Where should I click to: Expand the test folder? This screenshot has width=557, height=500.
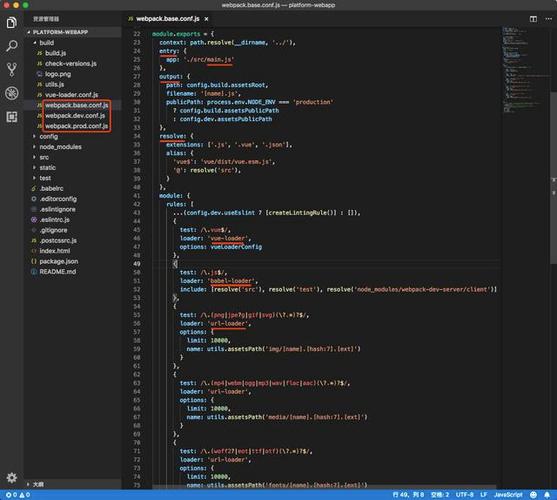point(73,178)
